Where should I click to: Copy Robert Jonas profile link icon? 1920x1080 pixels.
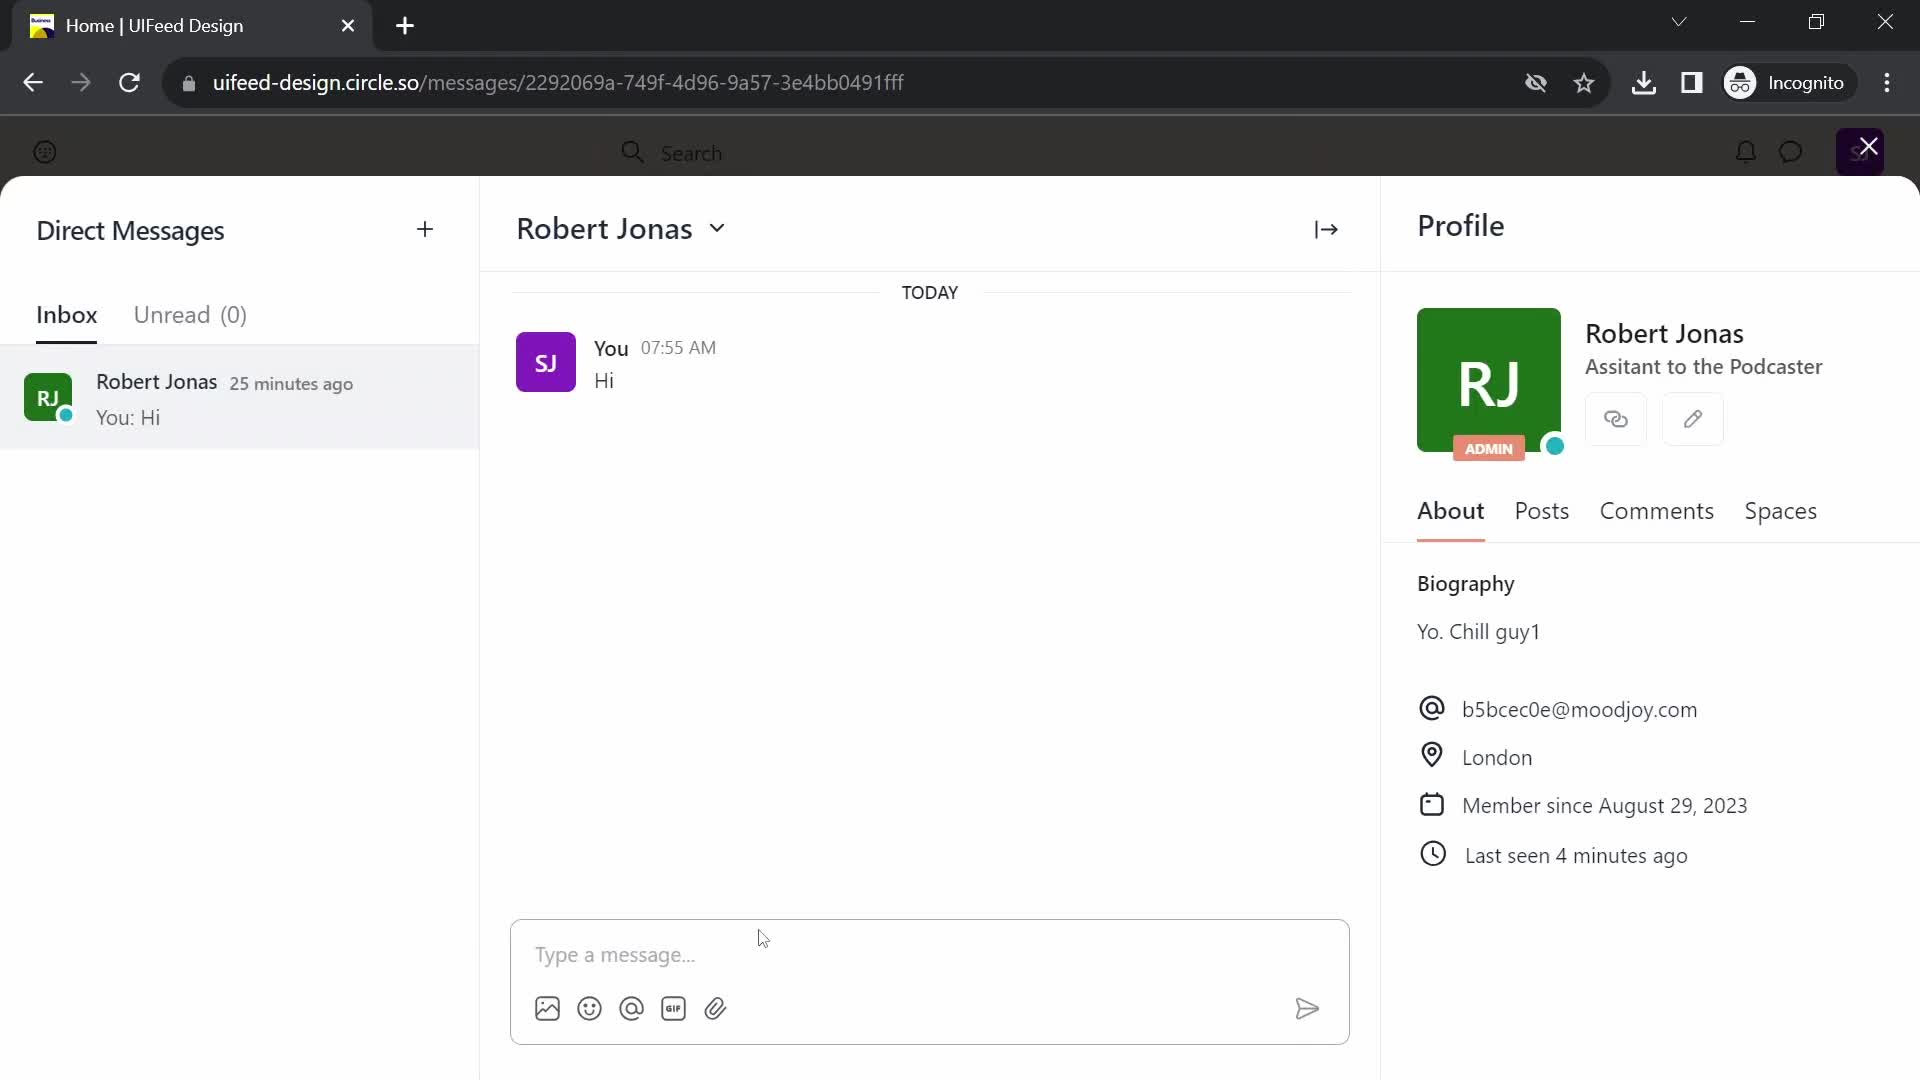tap(1616, 419)
